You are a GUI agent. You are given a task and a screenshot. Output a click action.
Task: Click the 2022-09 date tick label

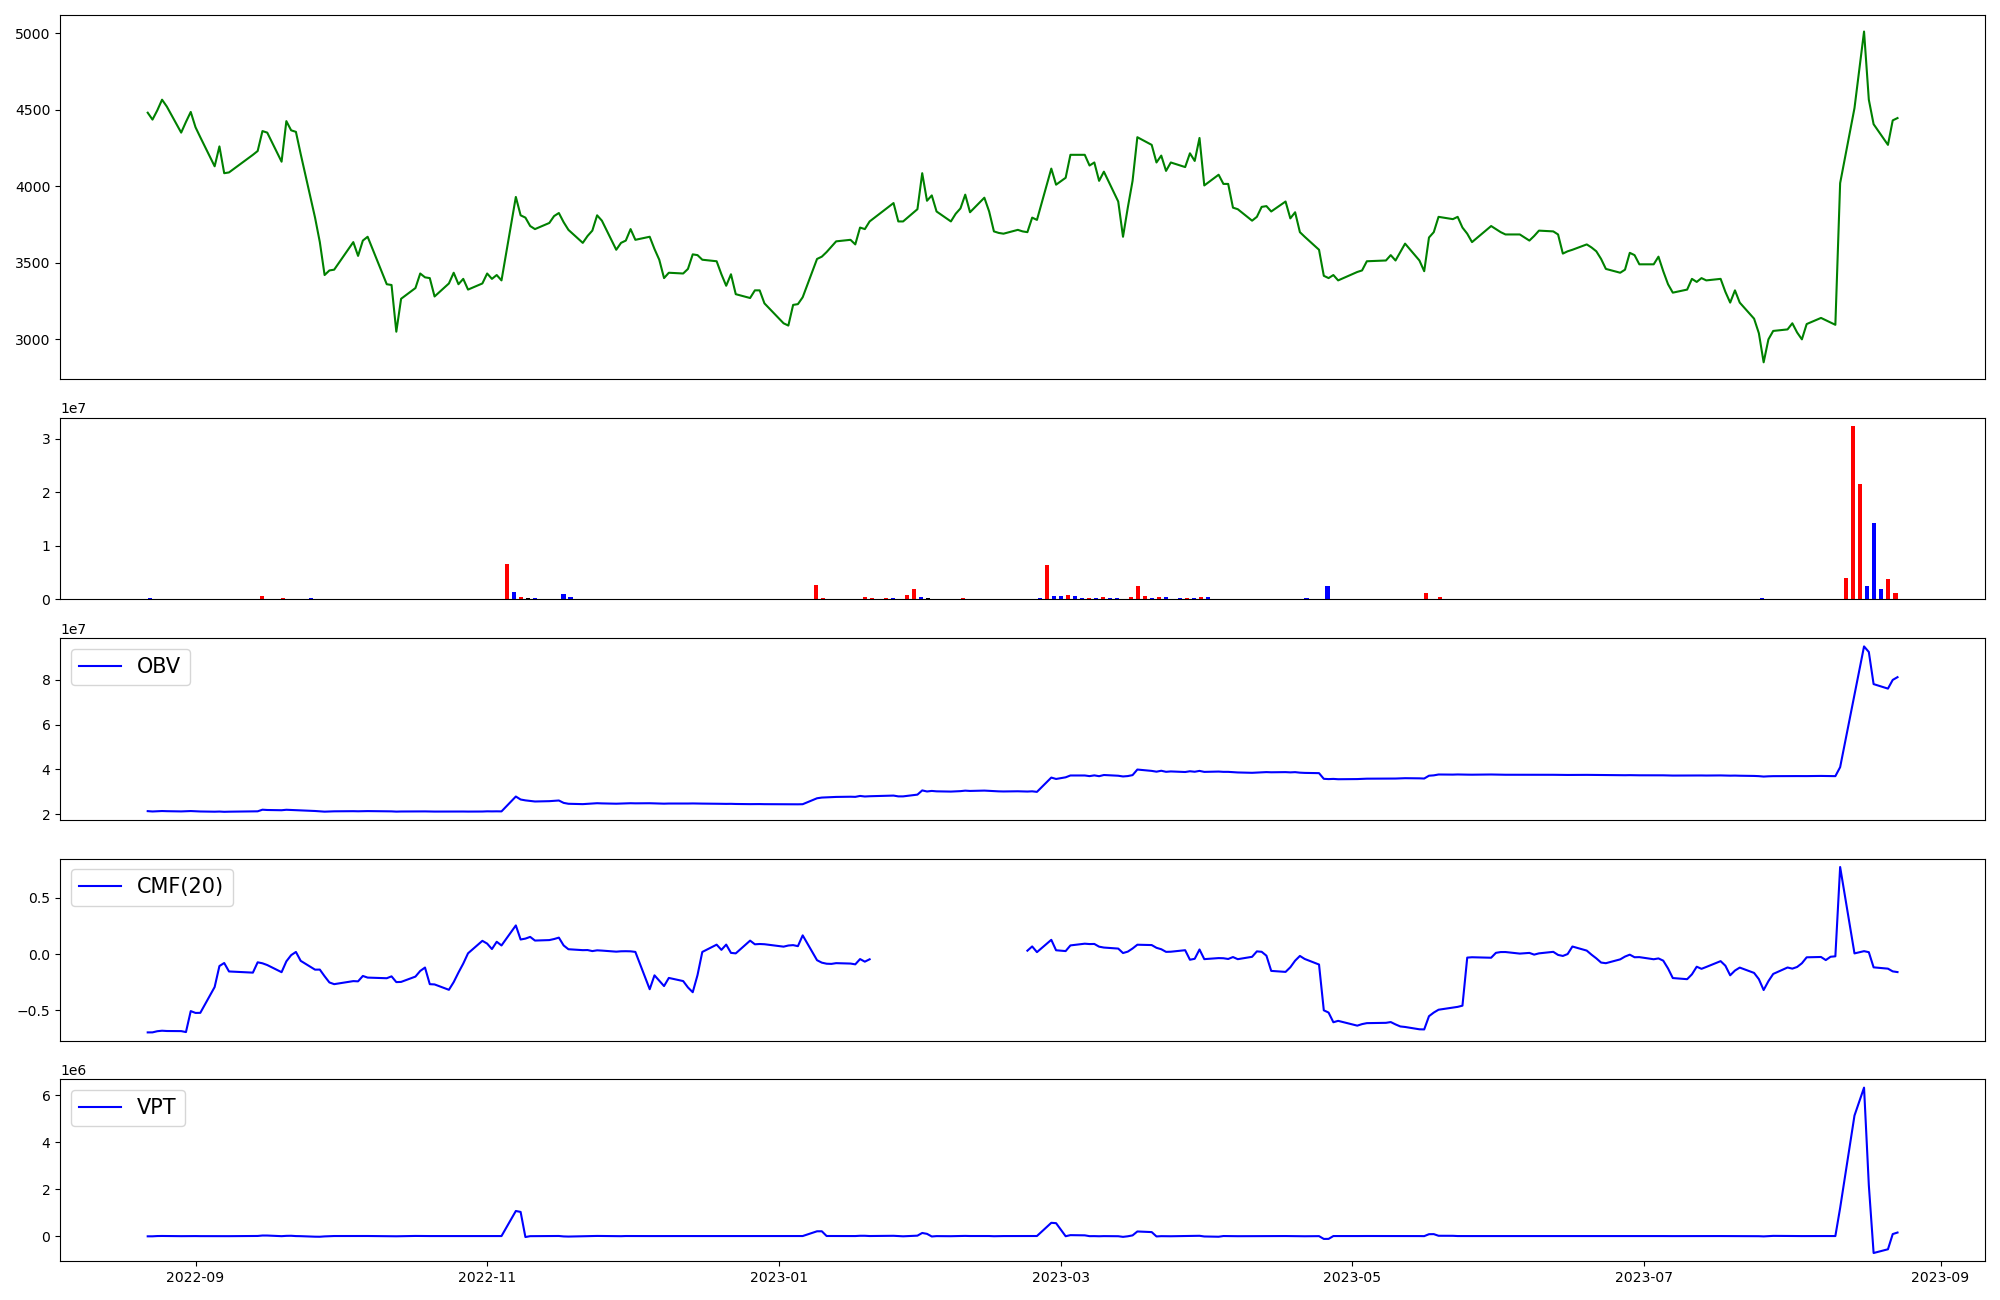(x=196, y=1277)
